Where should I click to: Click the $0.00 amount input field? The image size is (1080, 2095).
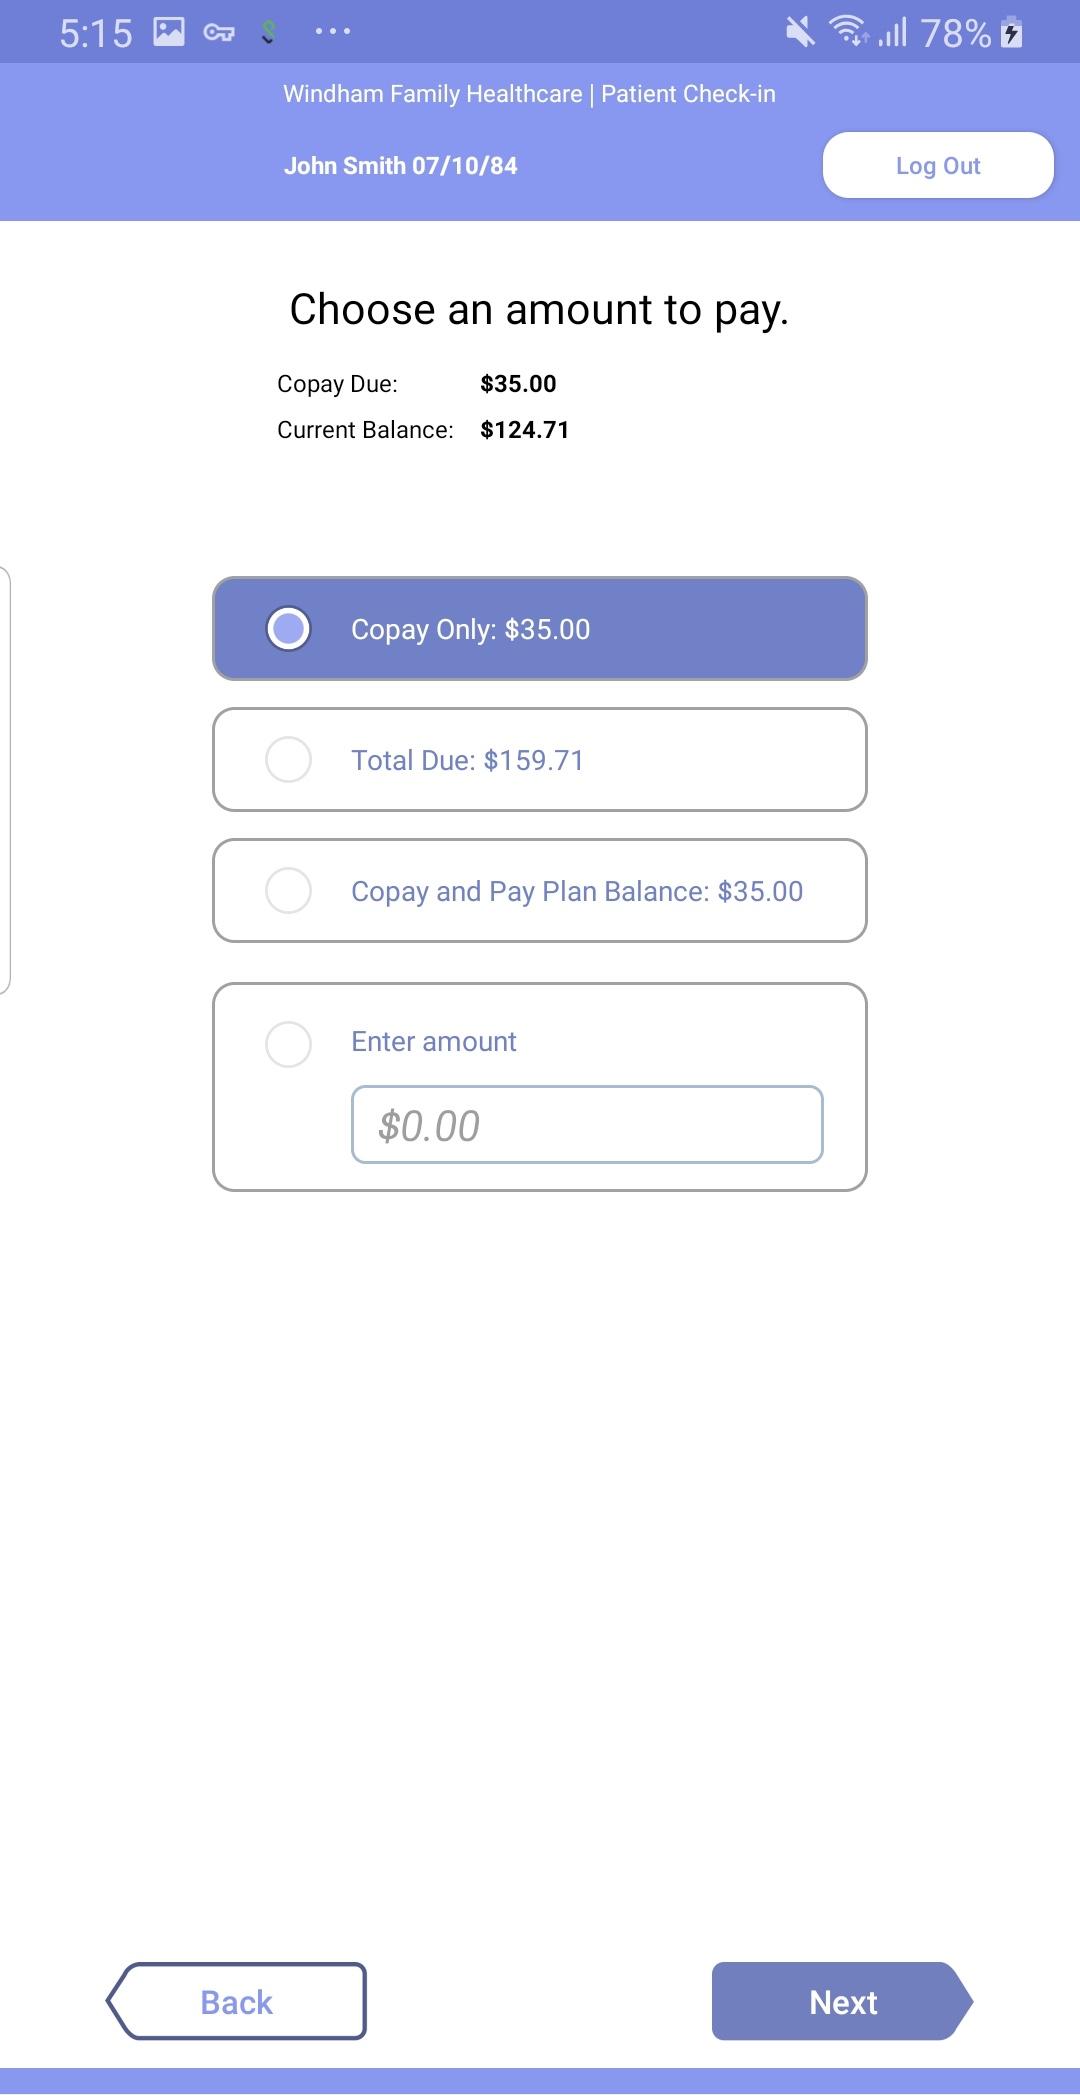(587, 1125)
